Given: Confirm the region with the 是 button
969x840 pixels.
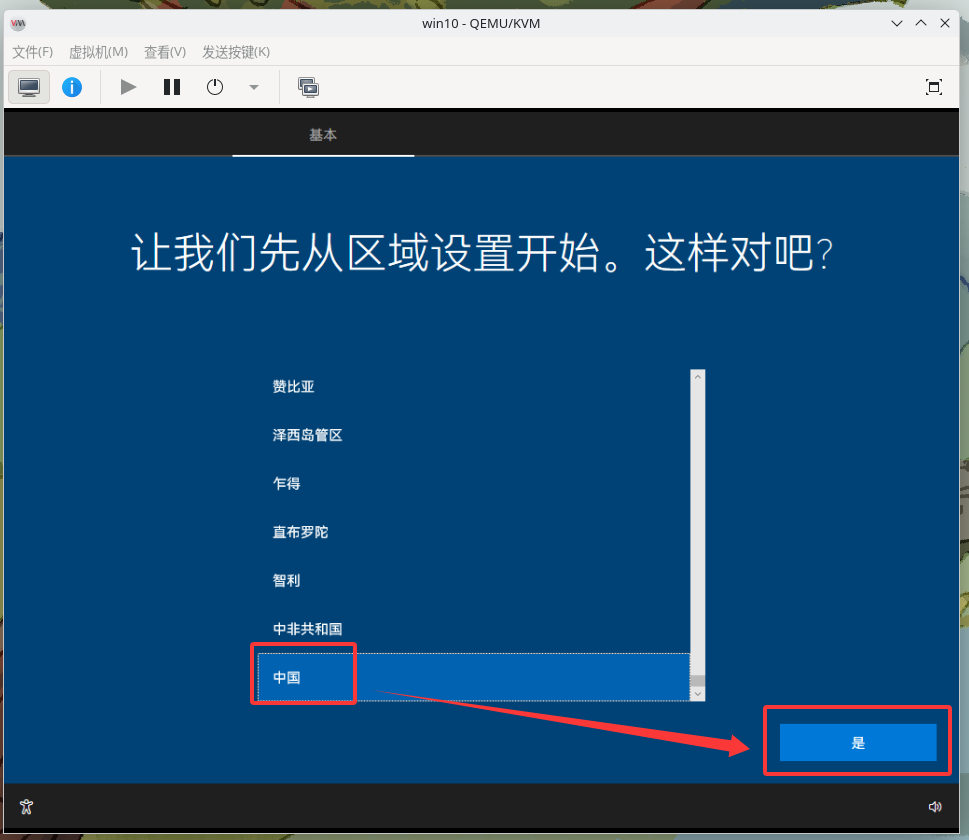Looking at the screenshot, I should (x=858, y=742).
